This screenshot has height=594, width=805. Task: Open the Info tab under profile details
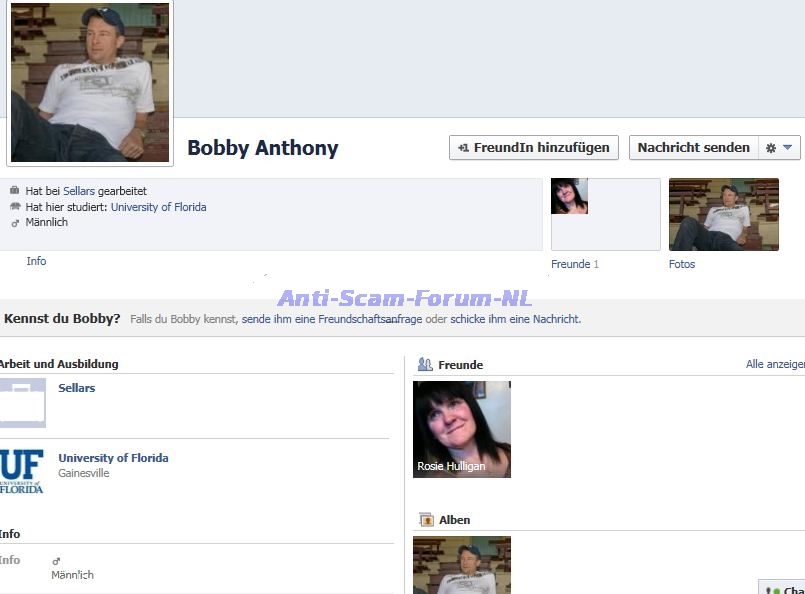tap(36, 261)
